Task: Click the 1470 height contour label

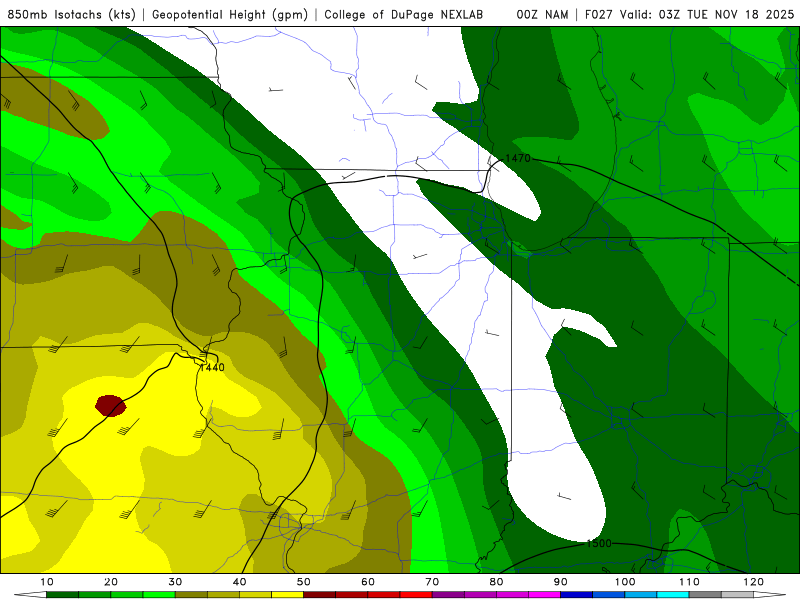Action: [518, 158]
